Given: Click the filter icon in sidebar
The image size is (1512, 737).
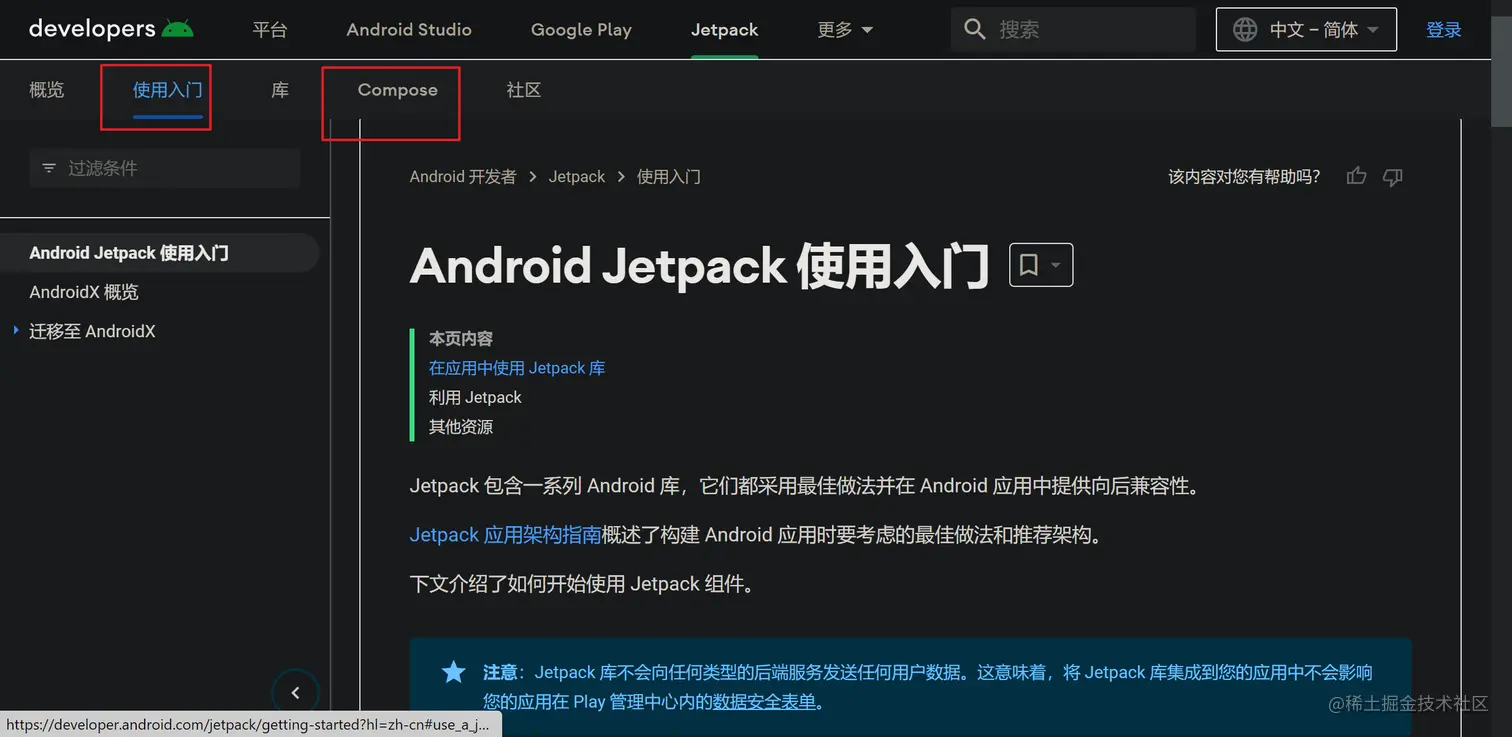Looking at the screenshot, I should [x=49, y=168].
